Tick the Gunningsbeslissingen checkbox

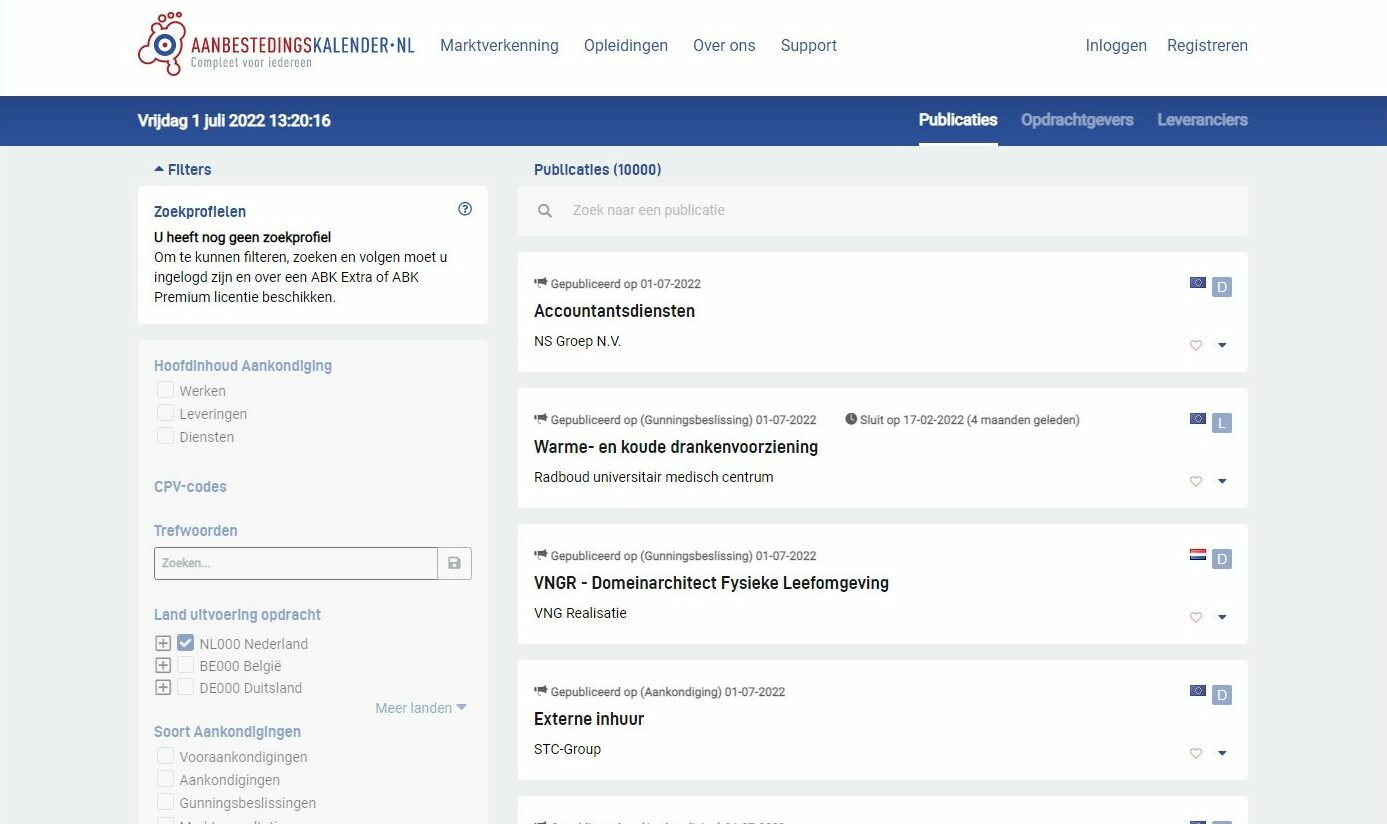pos(166,802)
